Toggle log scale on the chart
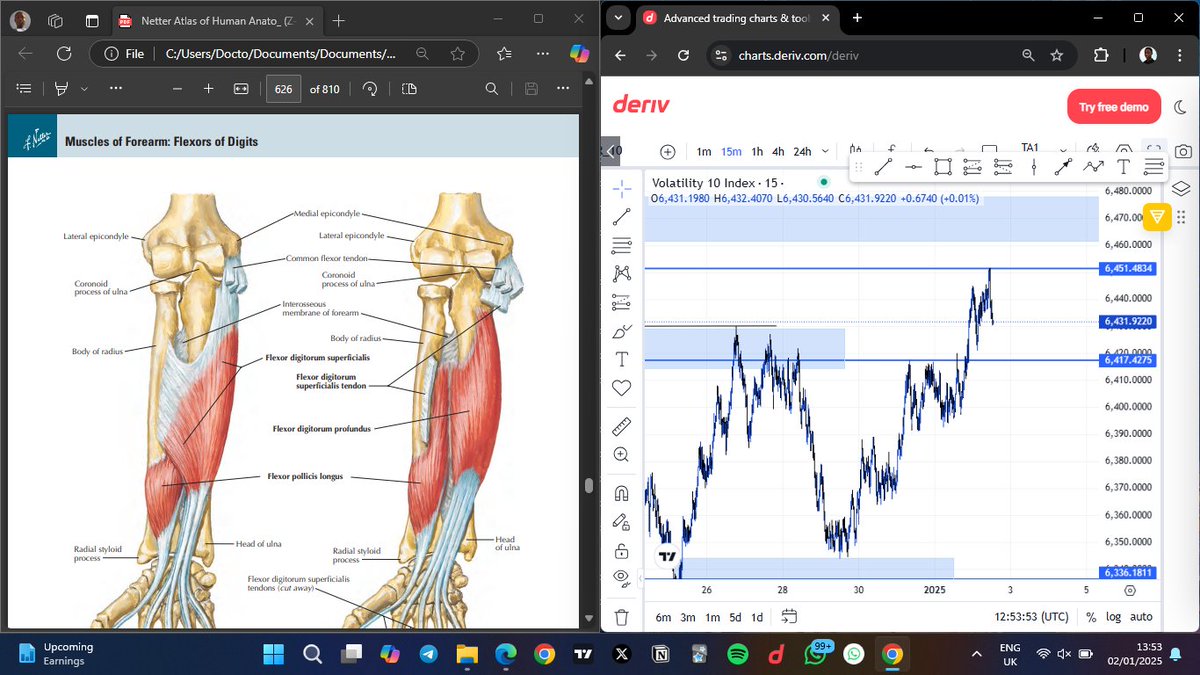Image resolution: width=1200 pixels, height=675 pixels. 1113,617
